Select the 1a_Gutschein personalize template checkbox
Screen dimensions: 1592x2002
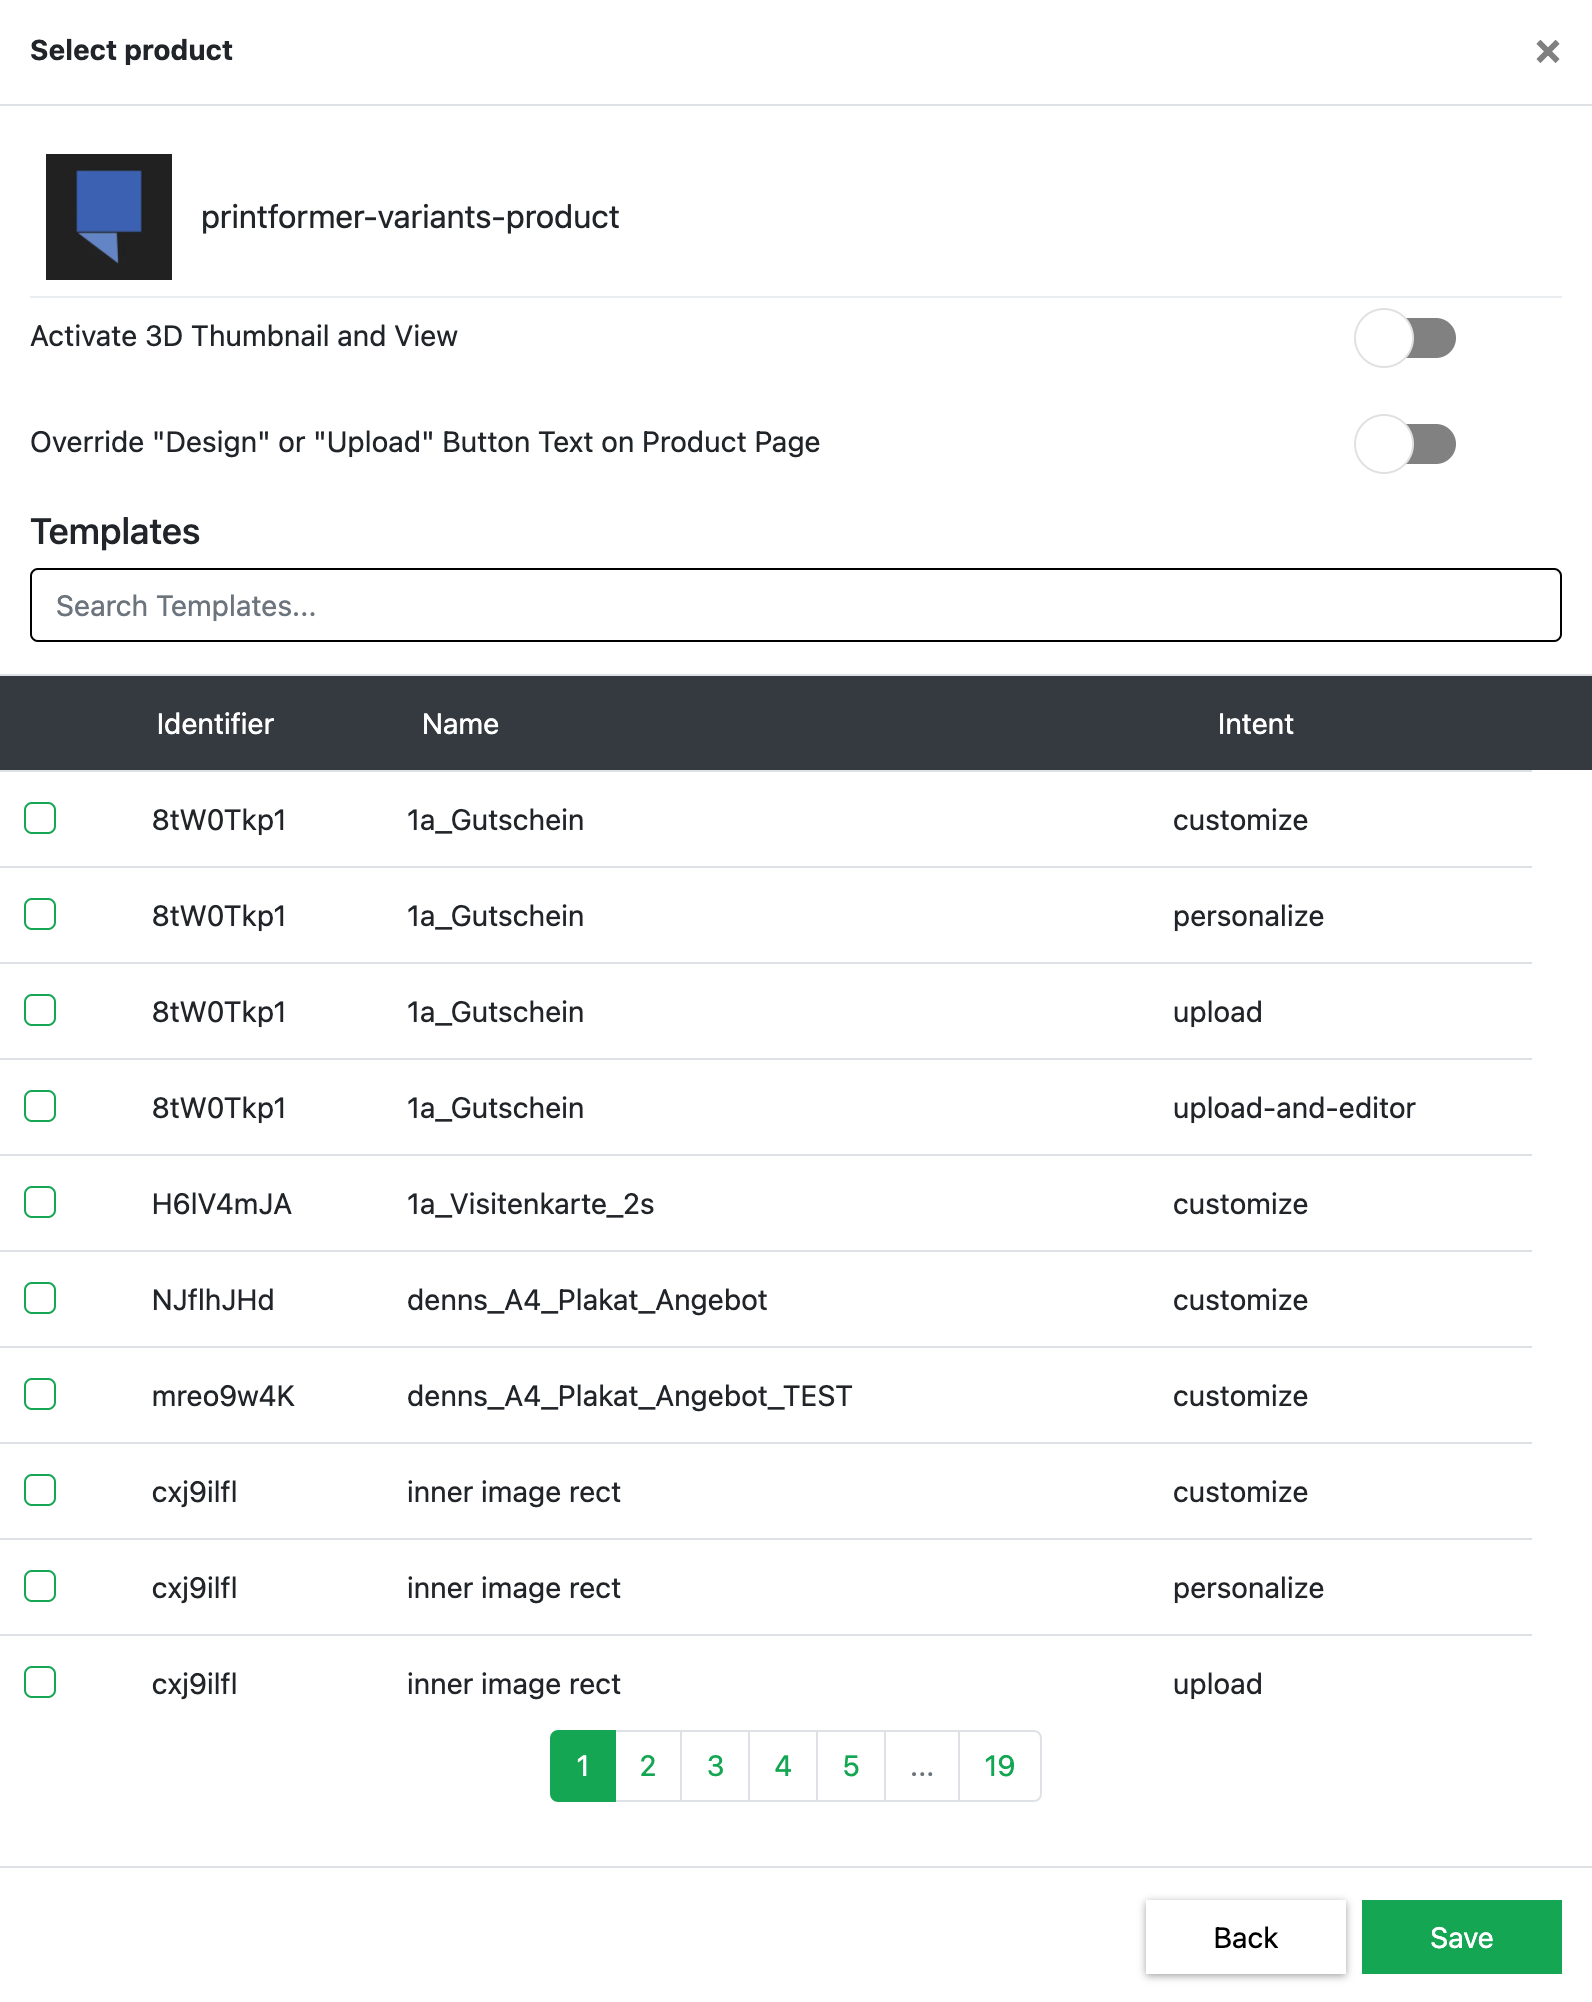pos(40,914)
